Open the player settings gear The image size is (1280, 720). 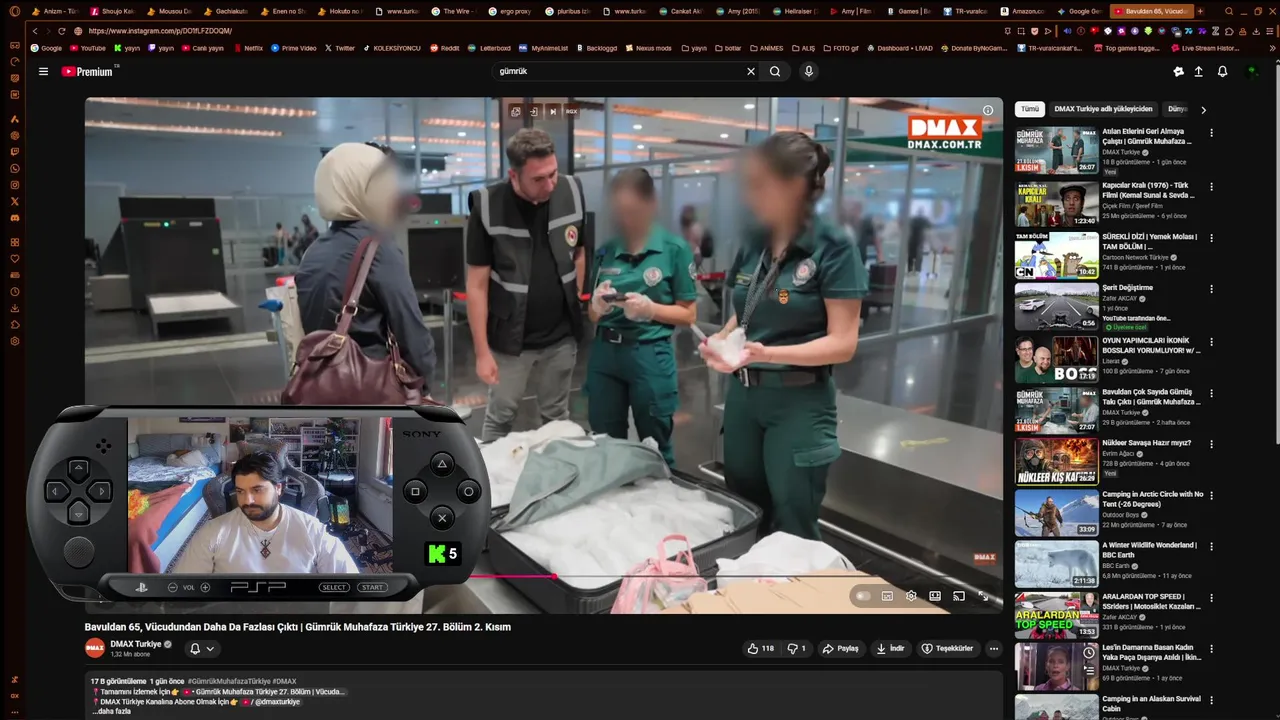pos(911,596)
